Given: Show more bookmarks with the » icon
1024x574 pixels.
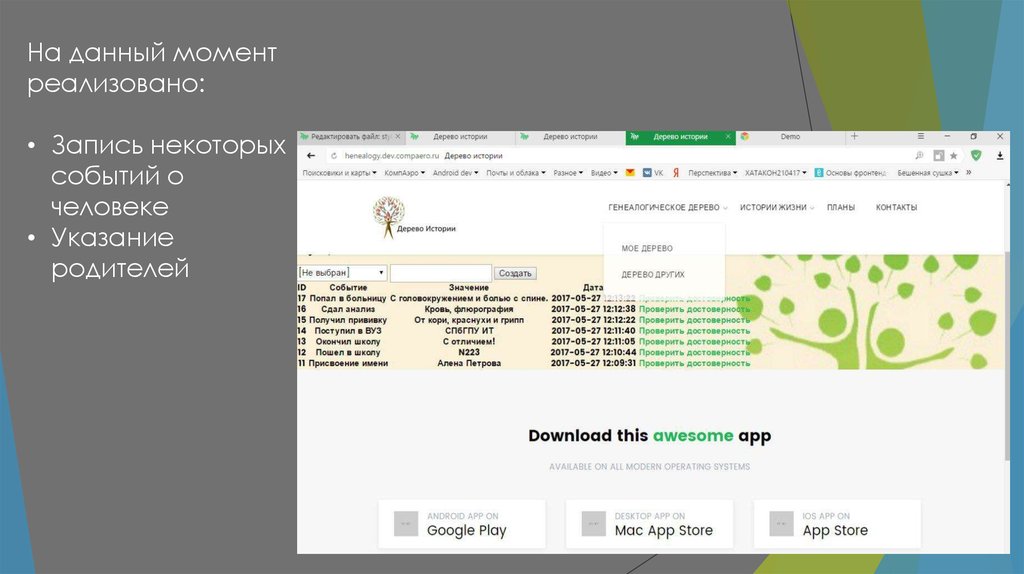Looking at the screenshot, I should [968, 173].
